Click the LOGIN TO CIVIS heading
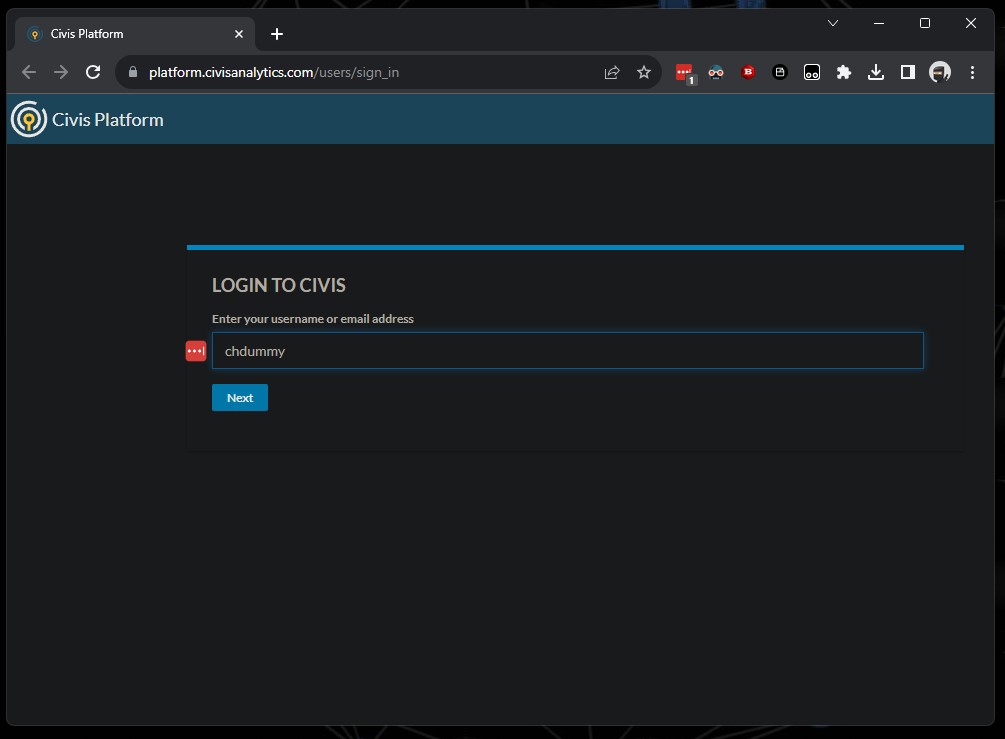 pos(279,285)
